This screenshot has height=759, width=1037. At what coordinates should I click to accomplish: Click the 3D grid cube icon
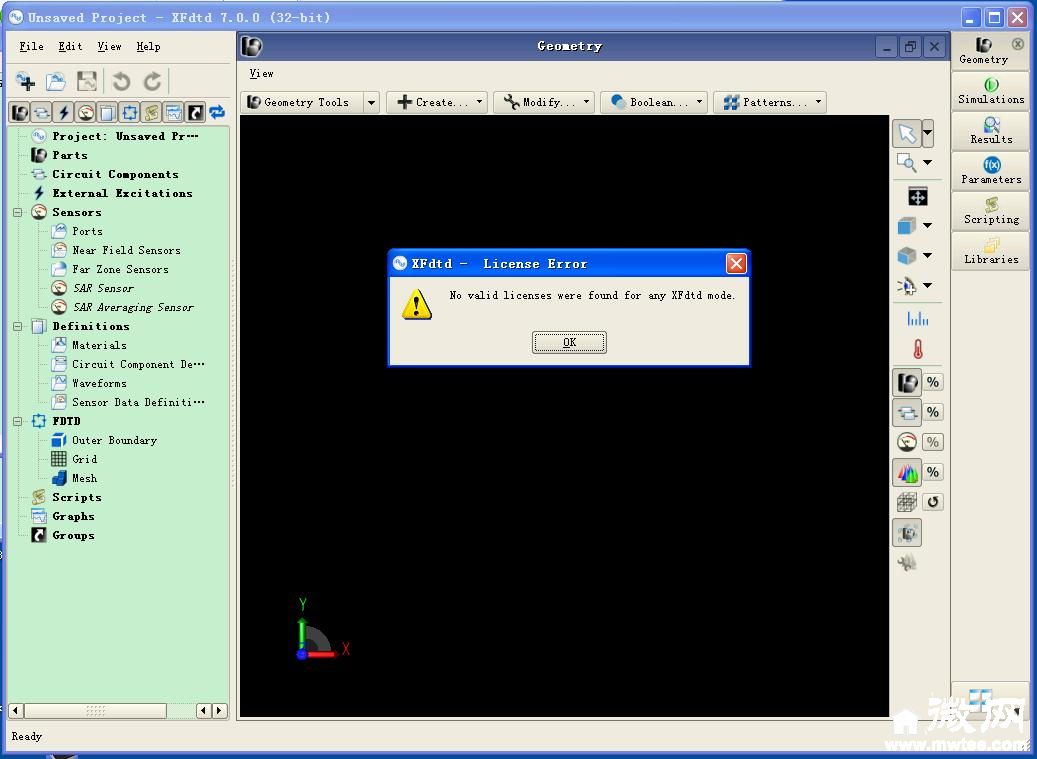pos(907,502)
